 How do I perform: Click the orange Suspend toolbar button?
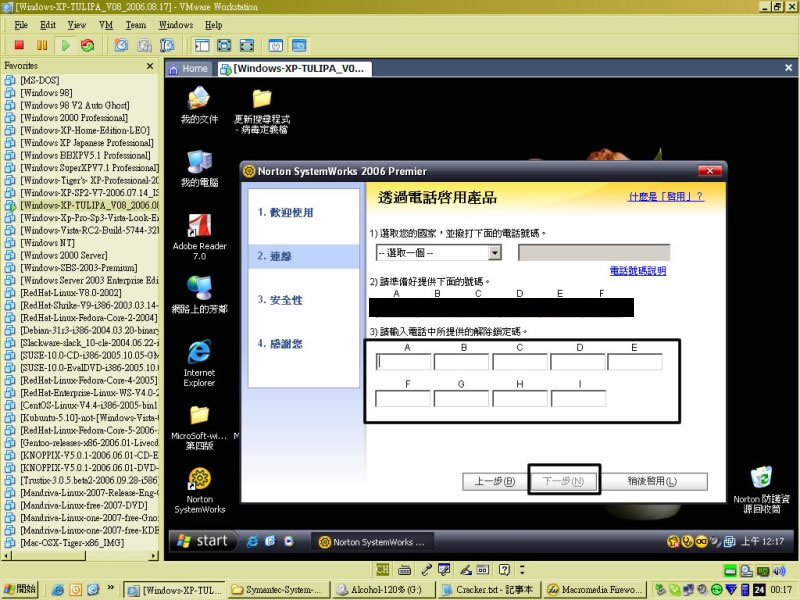pyautogui.click(x=42, y=45)
